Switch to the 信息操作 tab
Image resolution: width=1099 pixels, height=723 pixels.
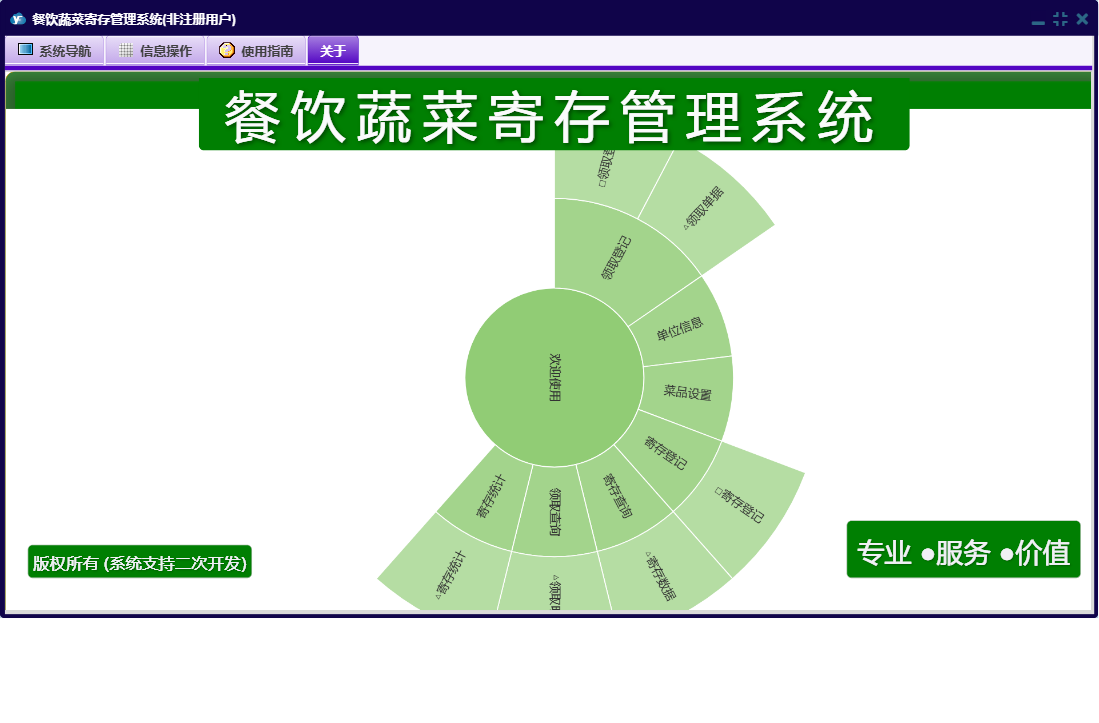pyautogui.click(x=155, y=51)
